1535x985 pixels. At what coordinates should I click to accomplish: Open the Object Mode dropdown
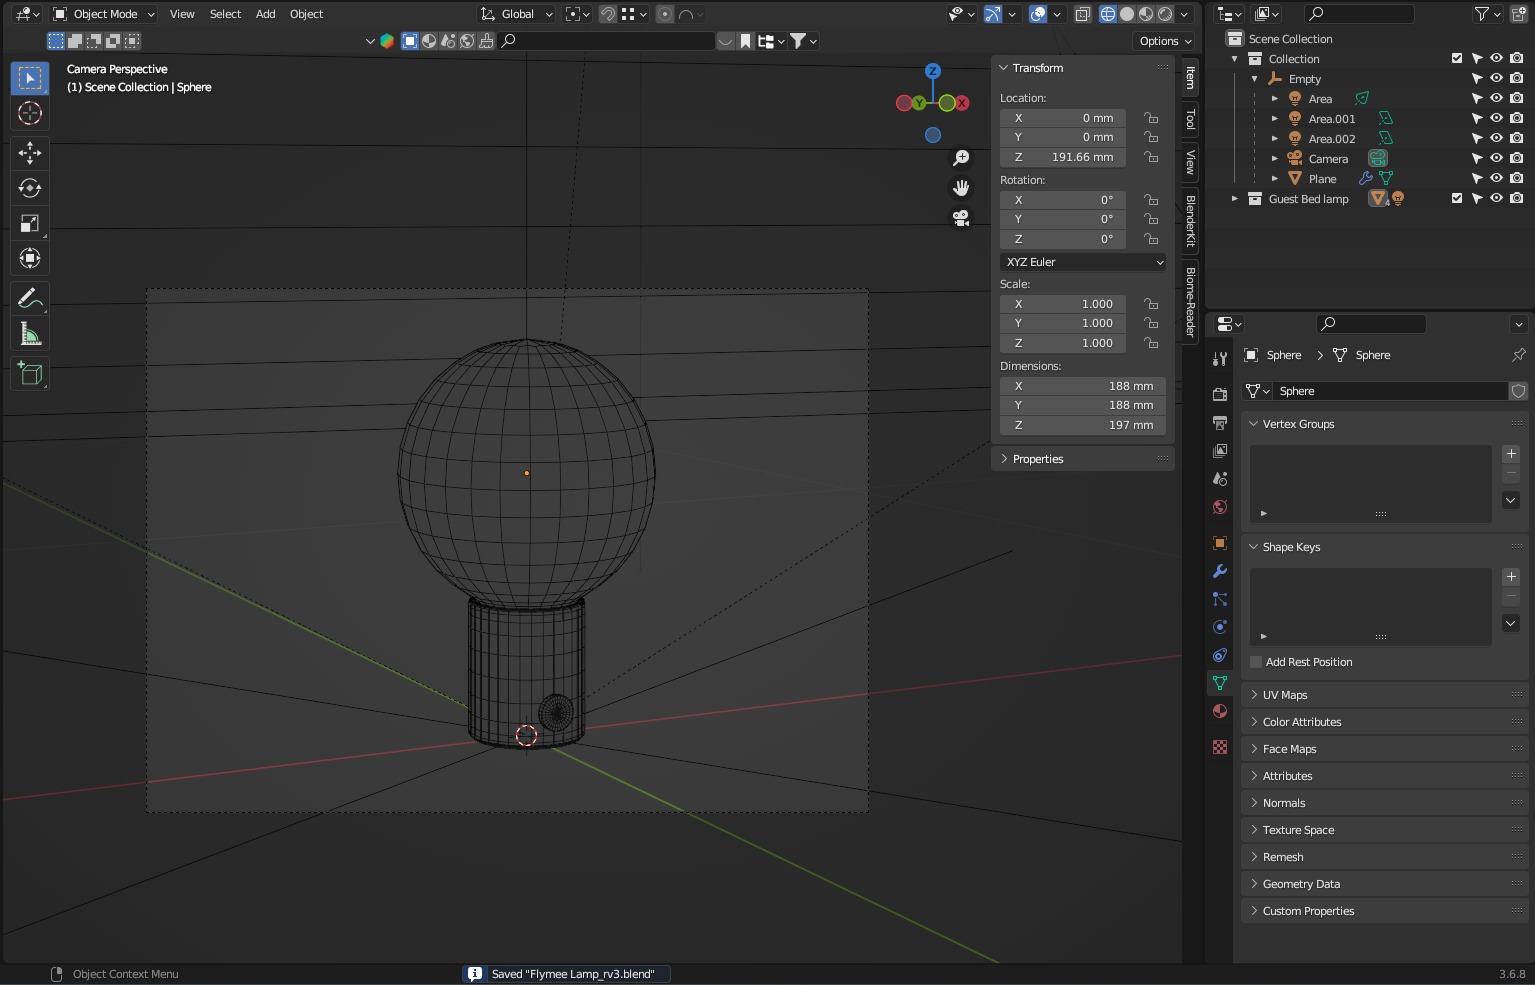click(x=104, y=14)
